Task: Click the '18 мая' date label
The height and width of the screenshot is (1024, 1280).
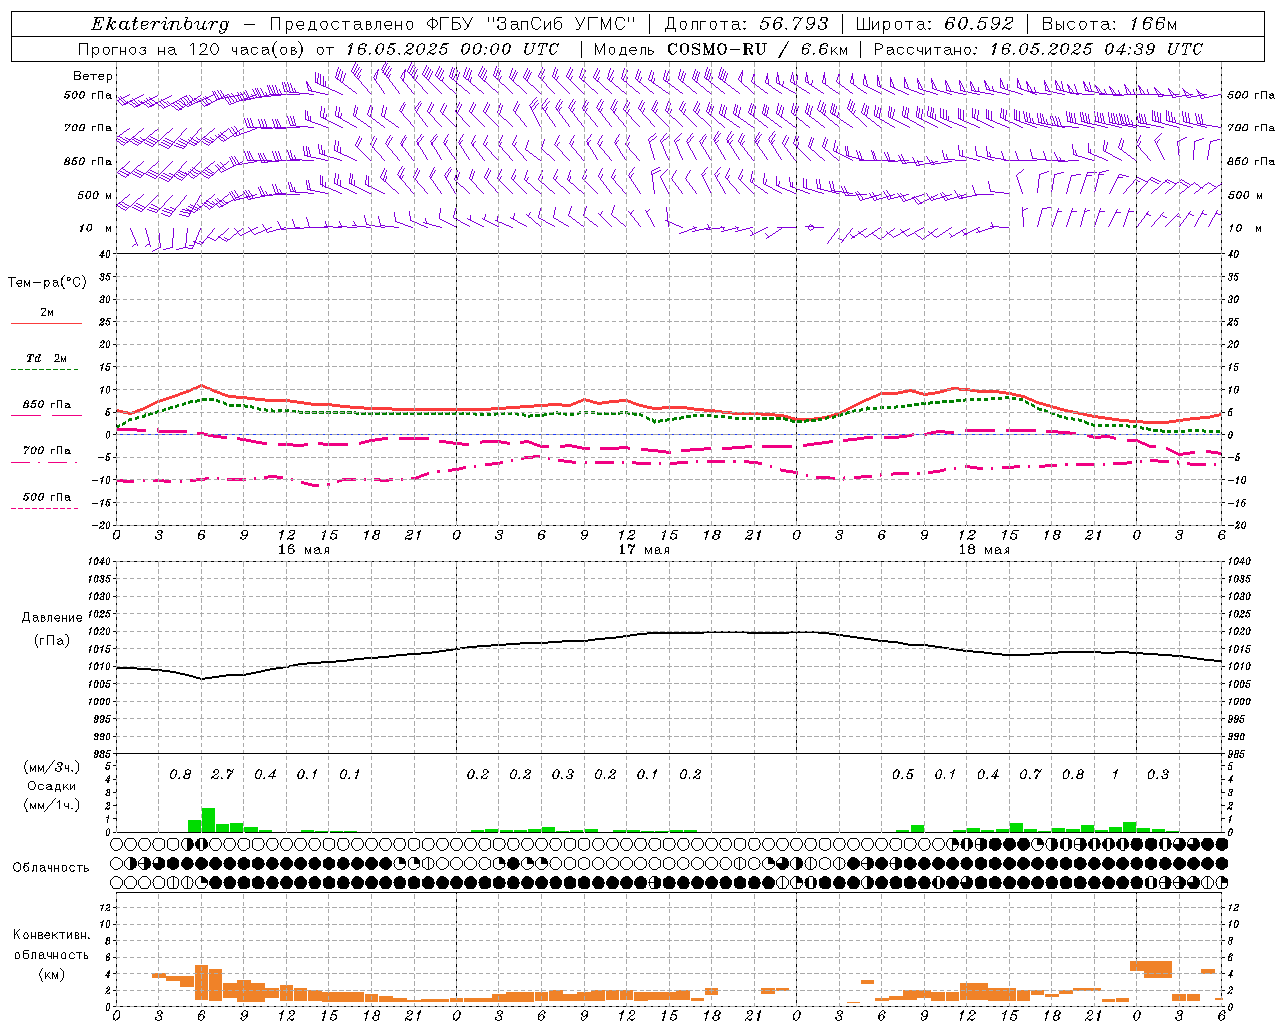Action: pyautogui.click(x=983, y=550)
